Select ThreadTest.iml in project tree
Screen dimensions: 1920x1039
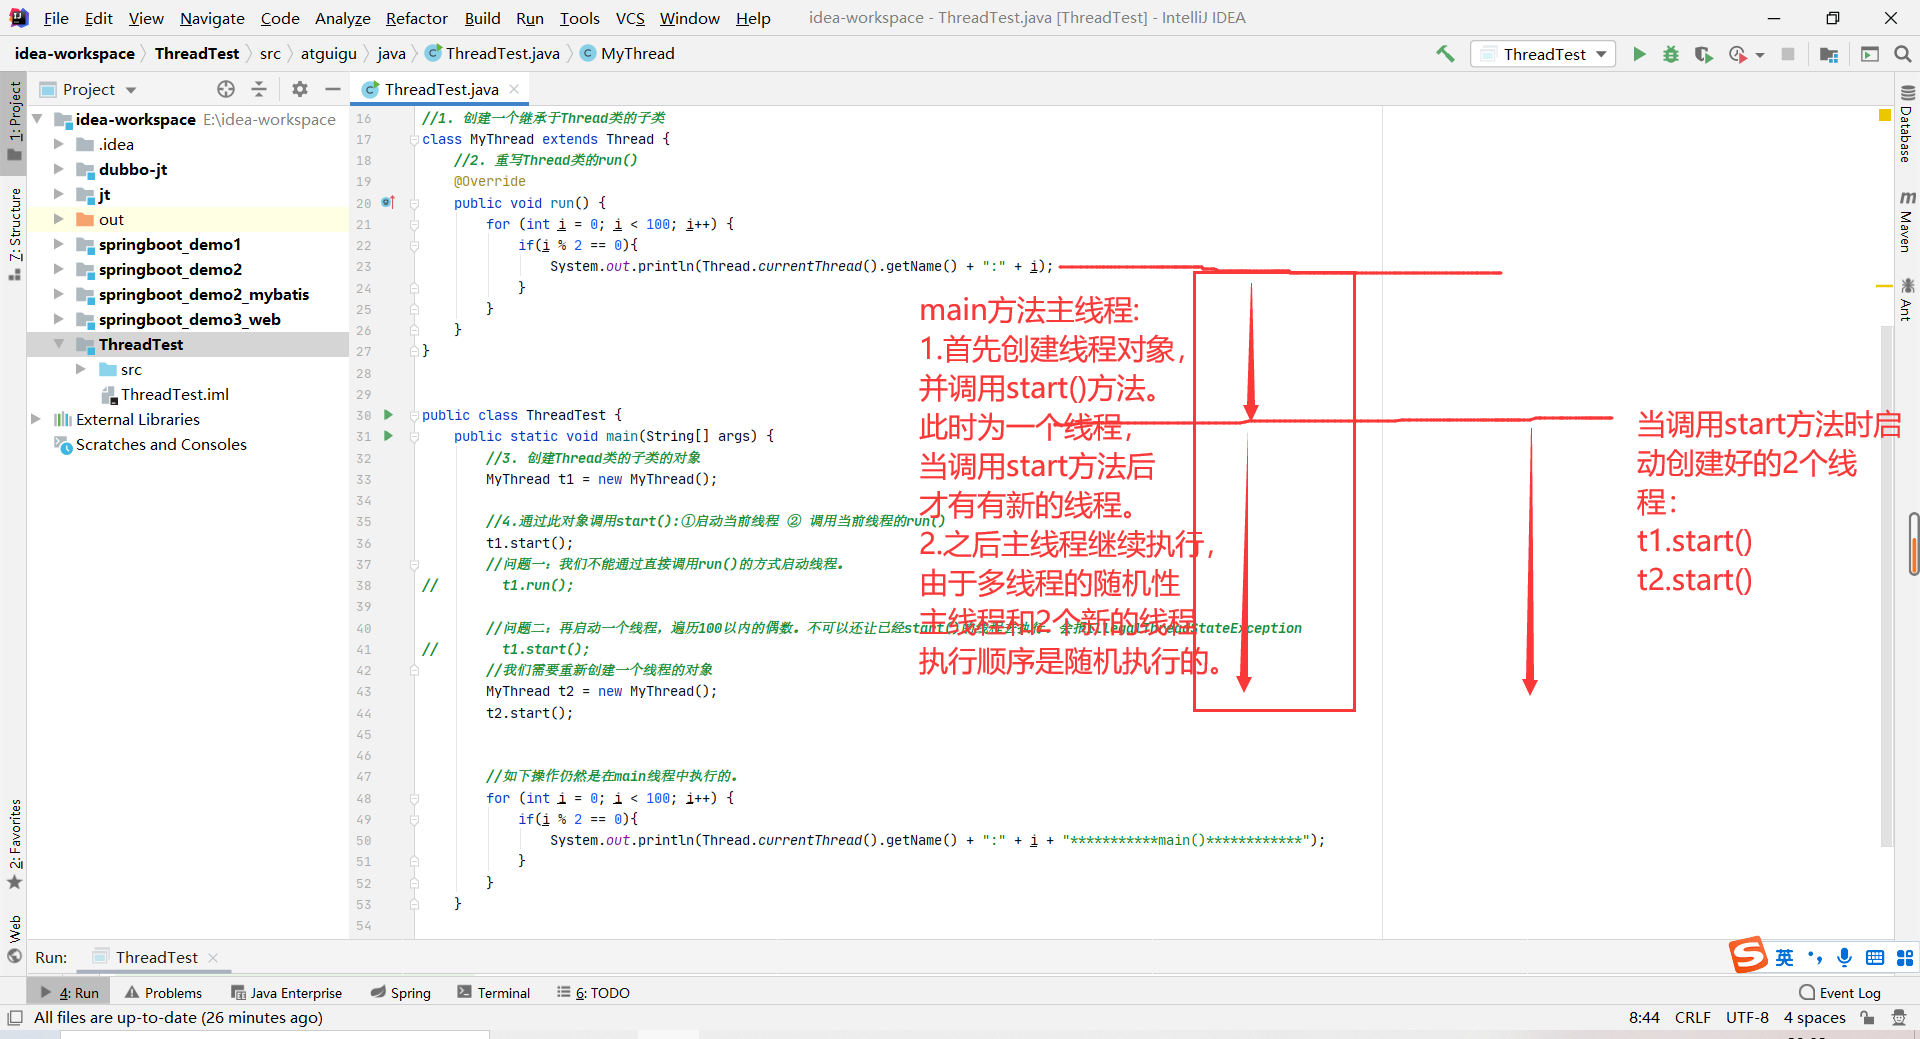tap(175, 394)
